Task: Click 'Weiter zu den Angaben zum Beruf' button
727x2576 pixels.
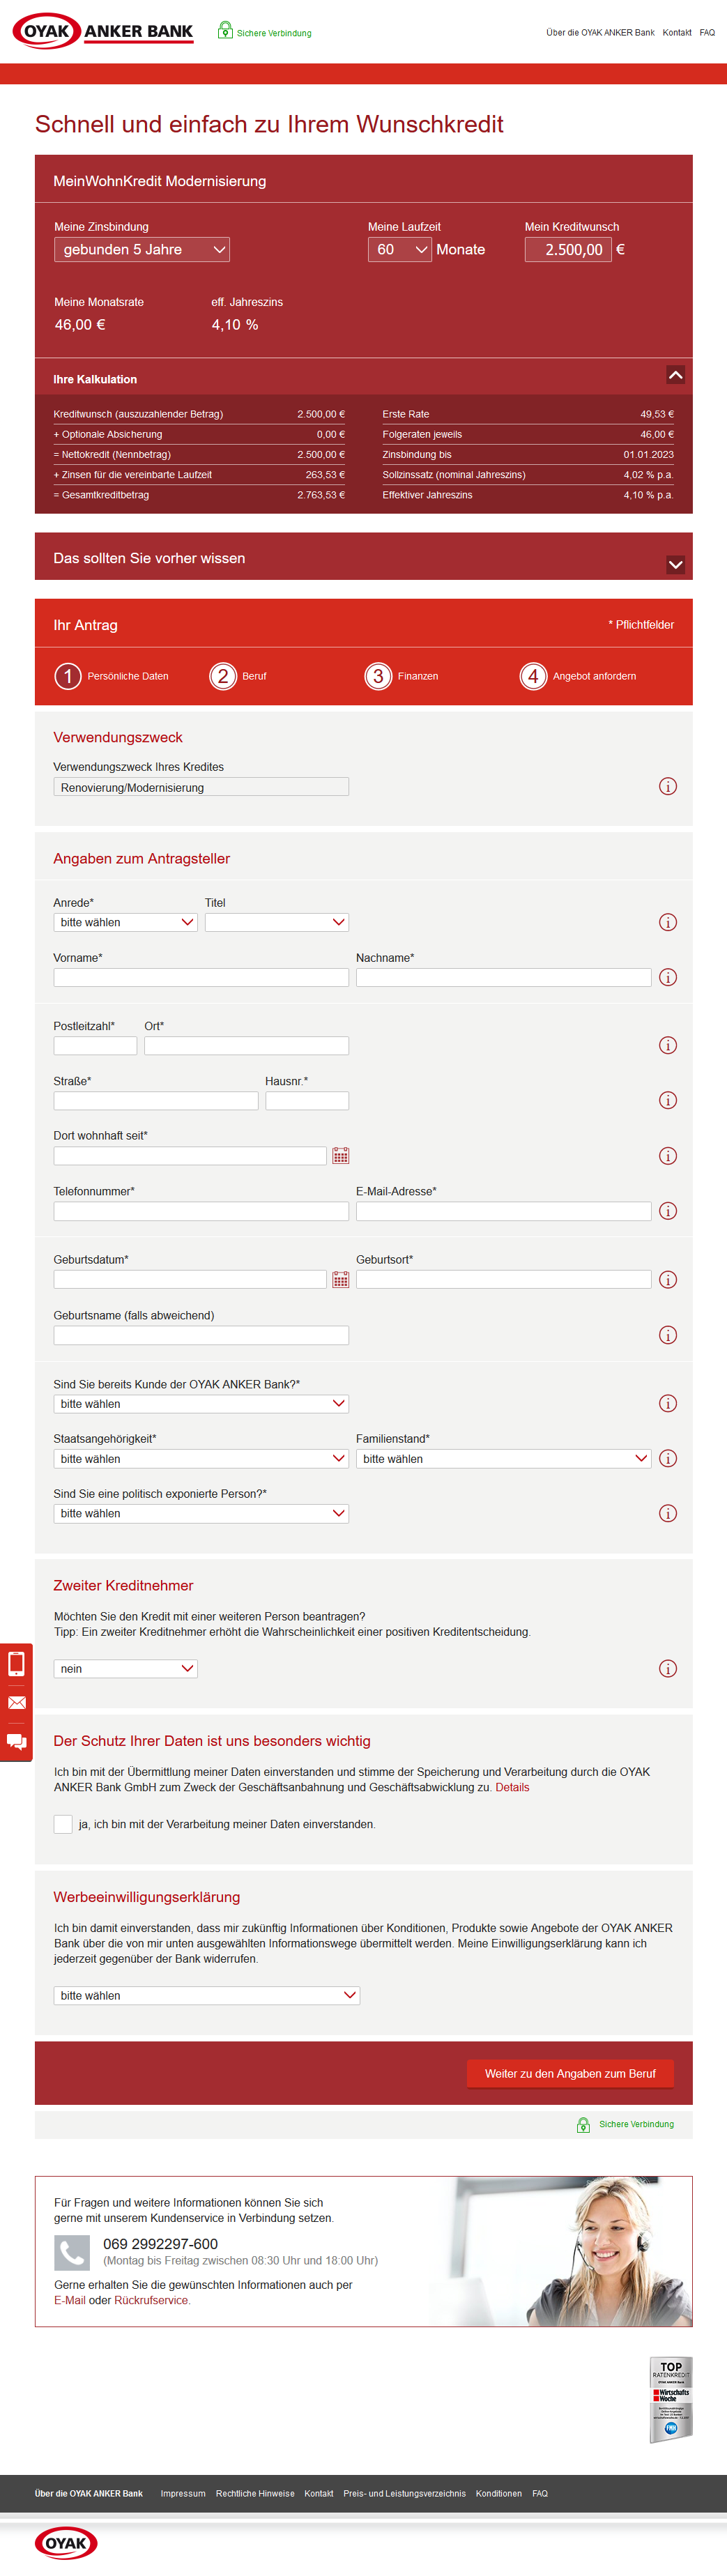Action: coord(570,2074)
